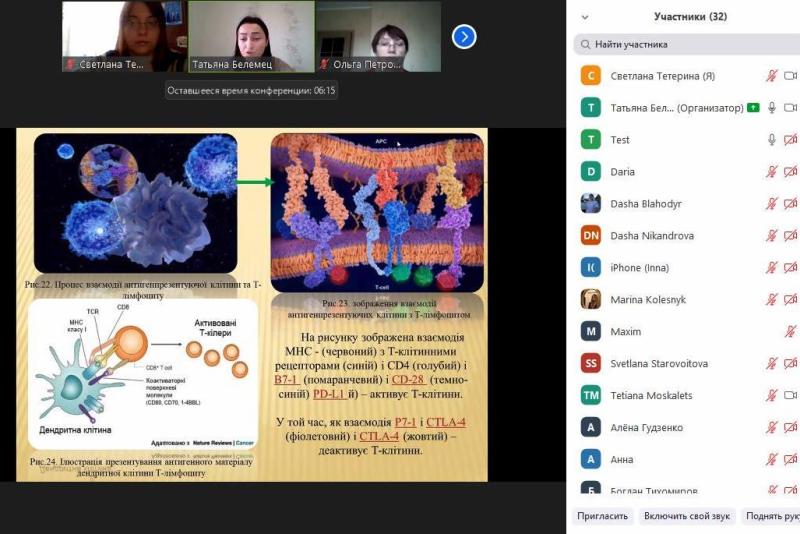
Task: Click the underlined B7-1 text in slide
Action: (x=287, y=380)
